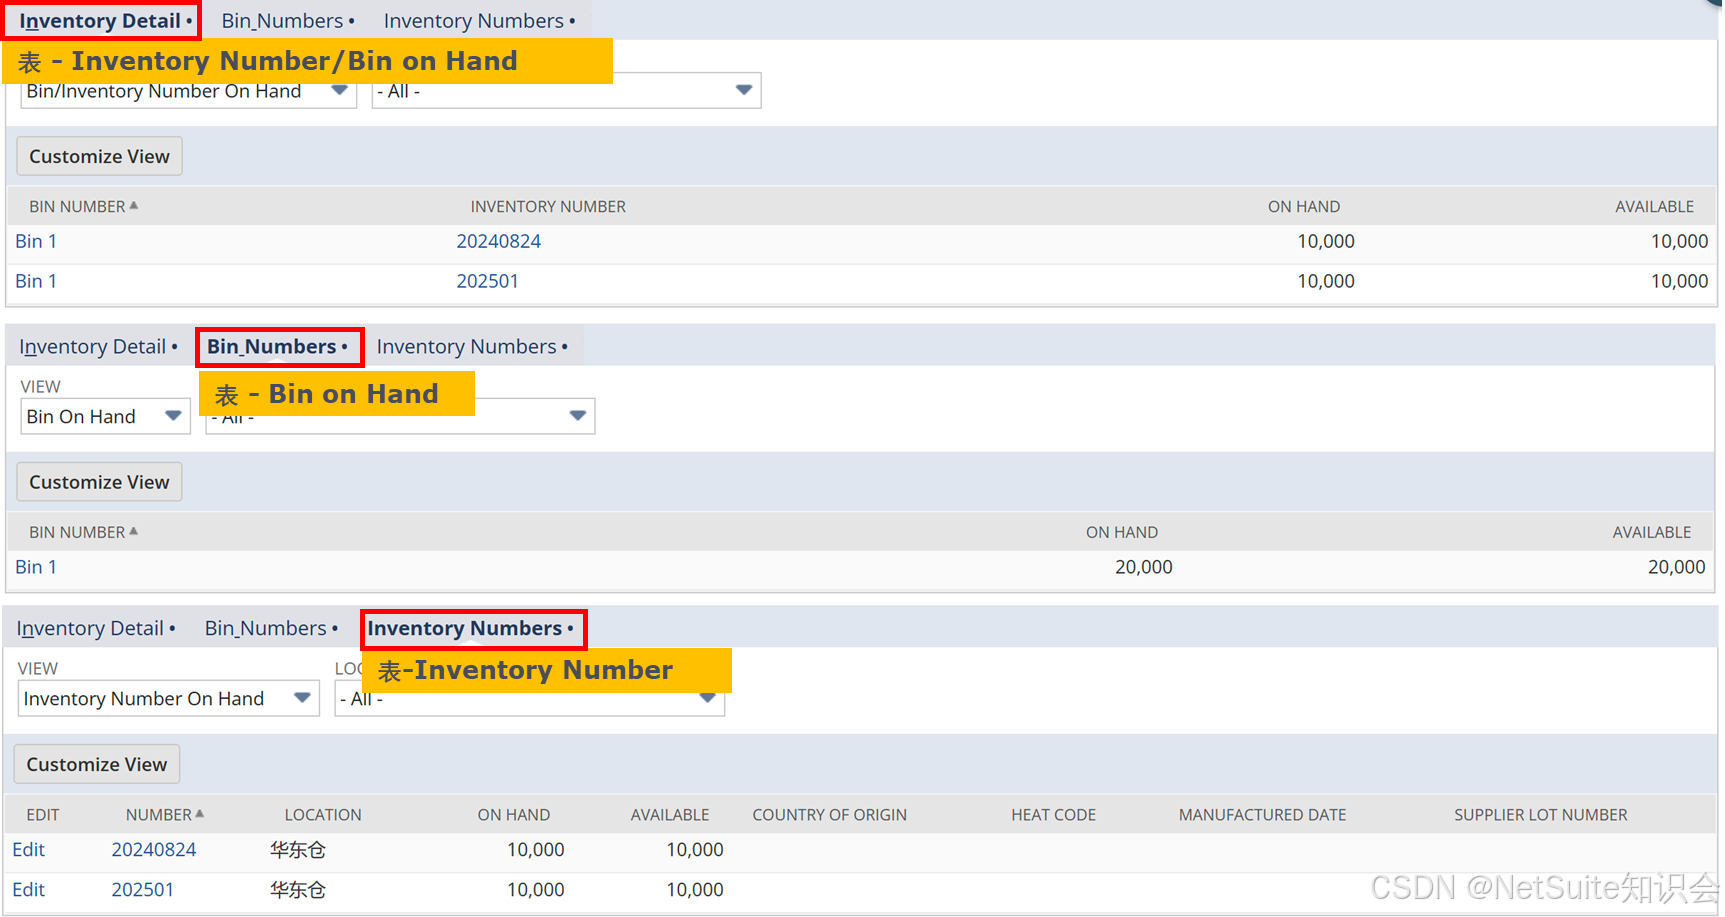The height and width of the screenshot is (917, 1725).
Task: Open the Inventory Detail tab
Action: click(99, 20)
